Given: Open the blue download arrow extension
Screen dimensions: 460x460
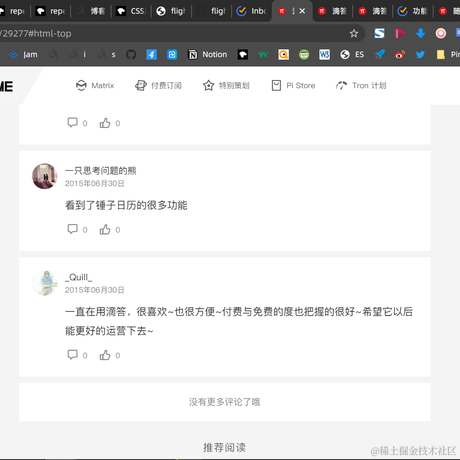Looking at the screenshot, I should (x=420, y=33).
